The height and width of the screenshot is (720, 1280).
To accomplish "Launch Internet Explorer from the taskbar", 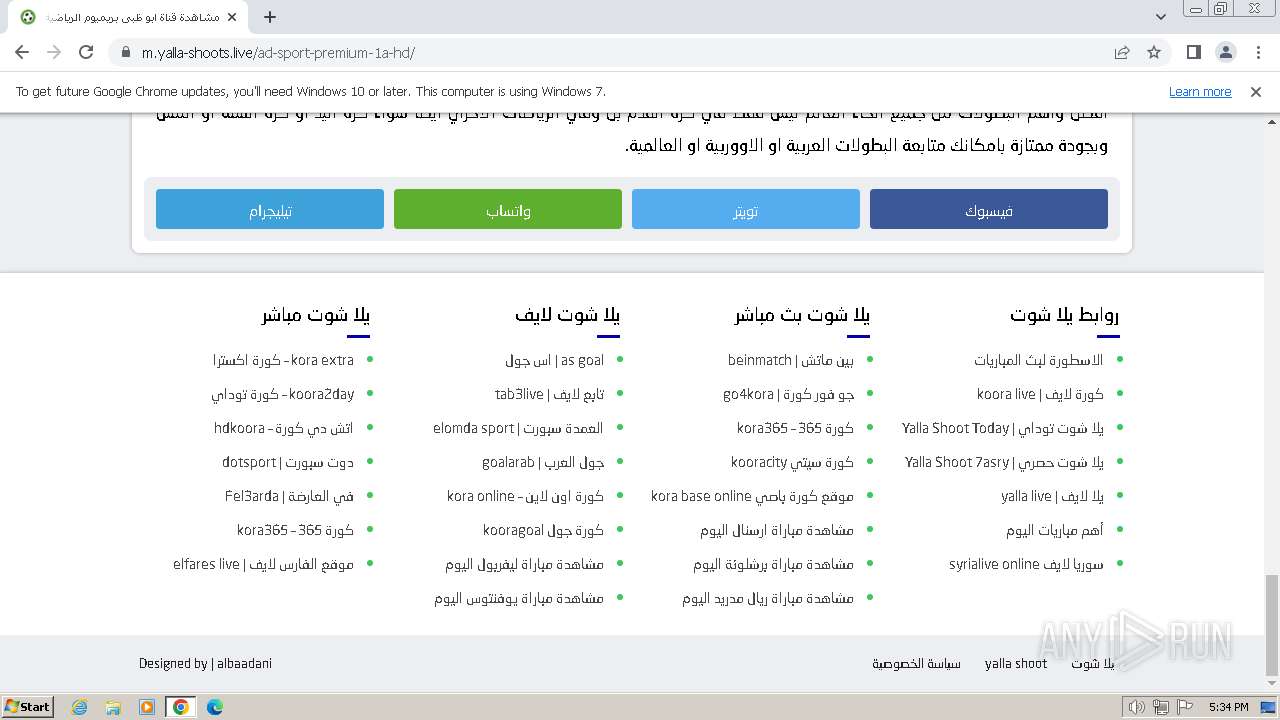I will coord(79,706).
